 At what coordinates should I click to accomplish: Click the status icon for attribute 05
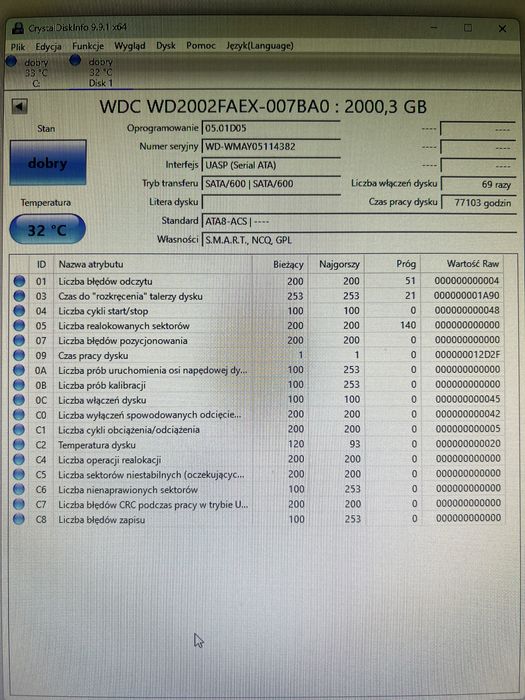coord(19,326)
